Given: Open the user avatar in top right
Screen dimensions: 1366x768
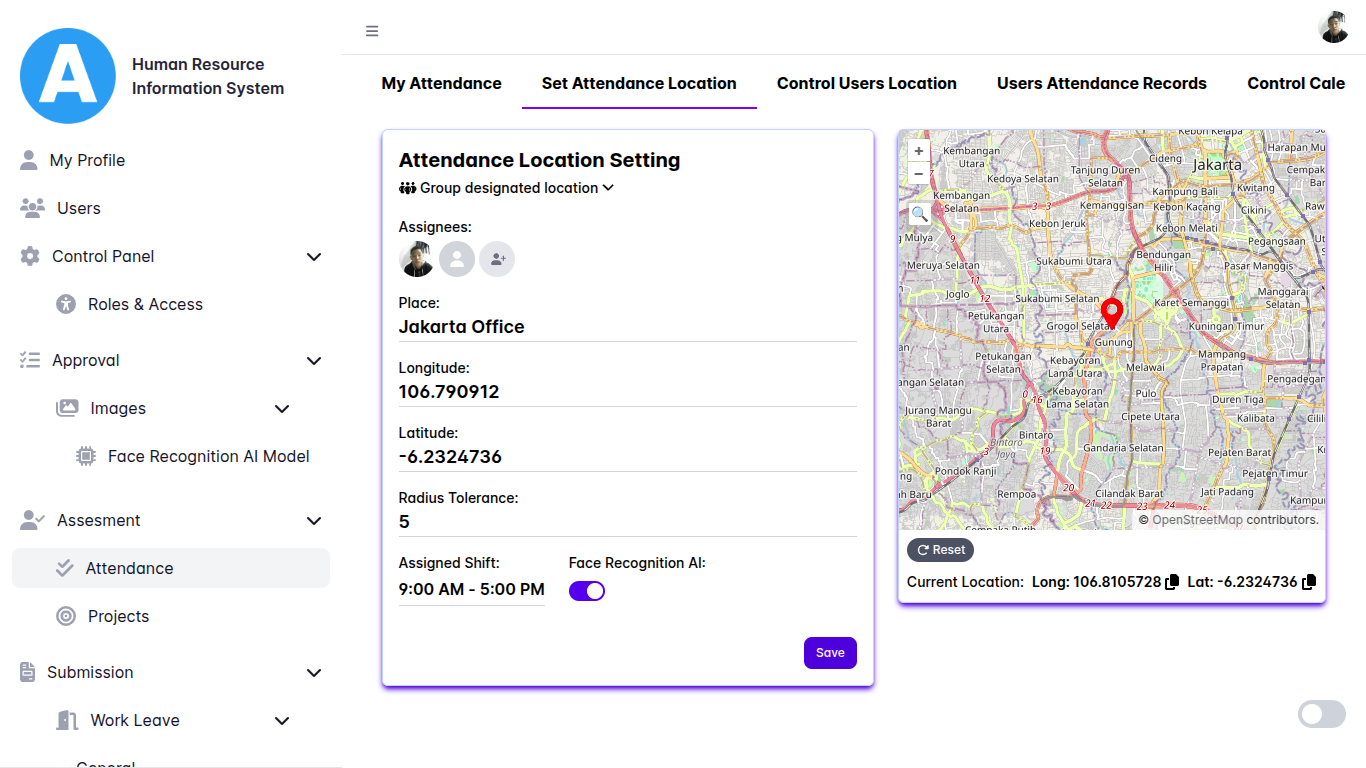Looking at the screenshot, I should 1334,28.
